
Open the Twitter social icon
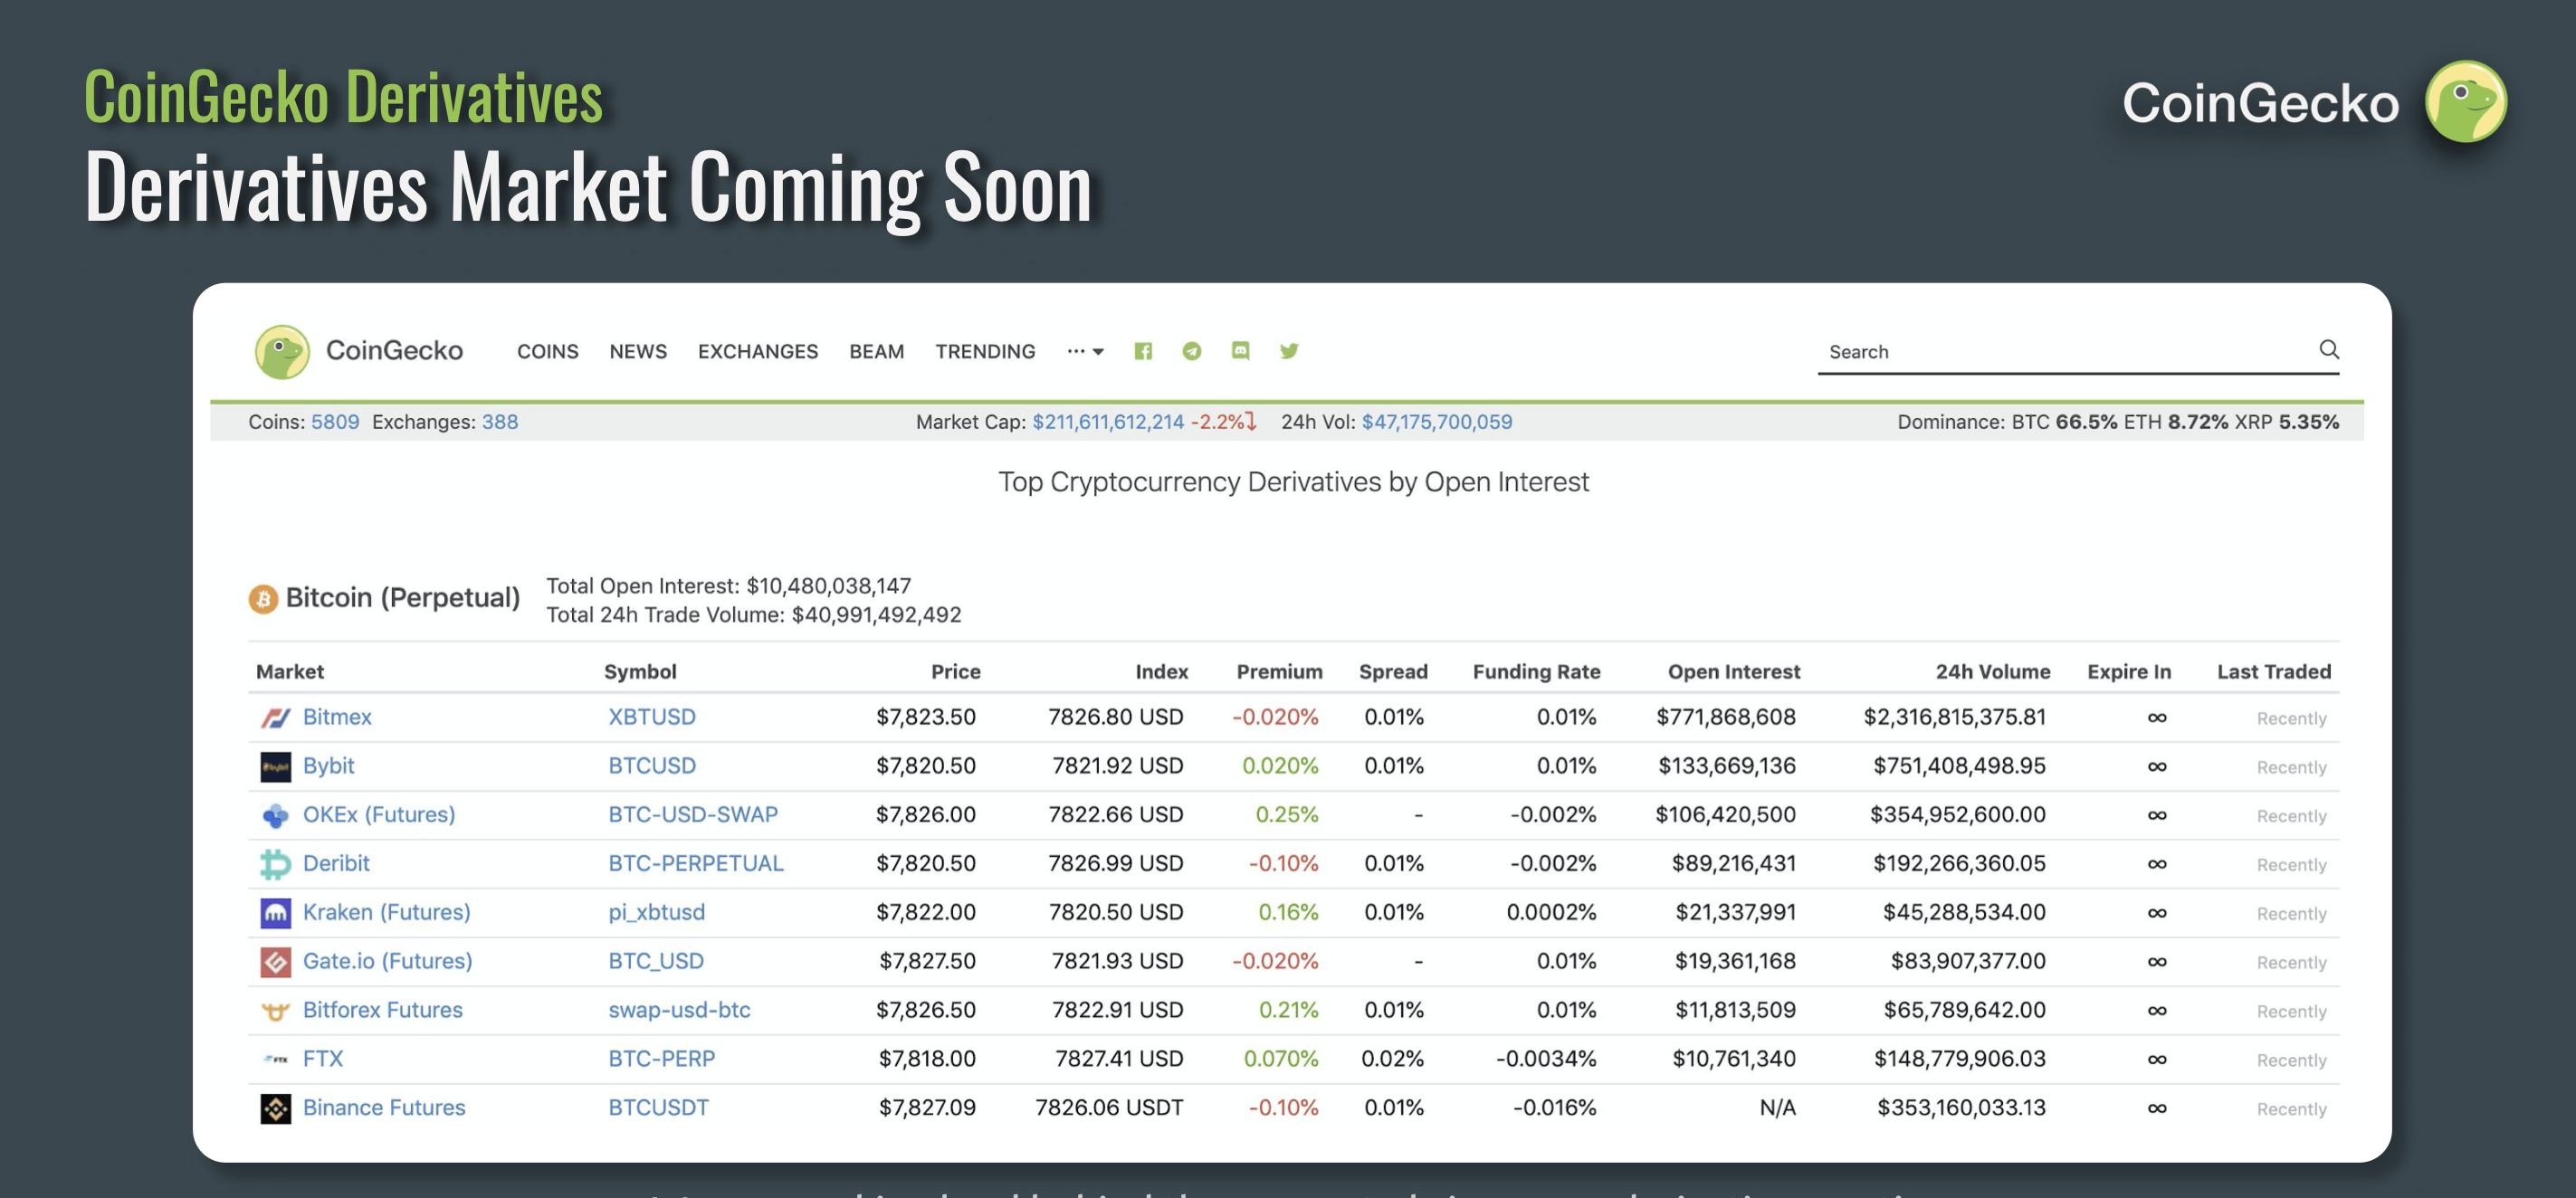[1289, 351]
